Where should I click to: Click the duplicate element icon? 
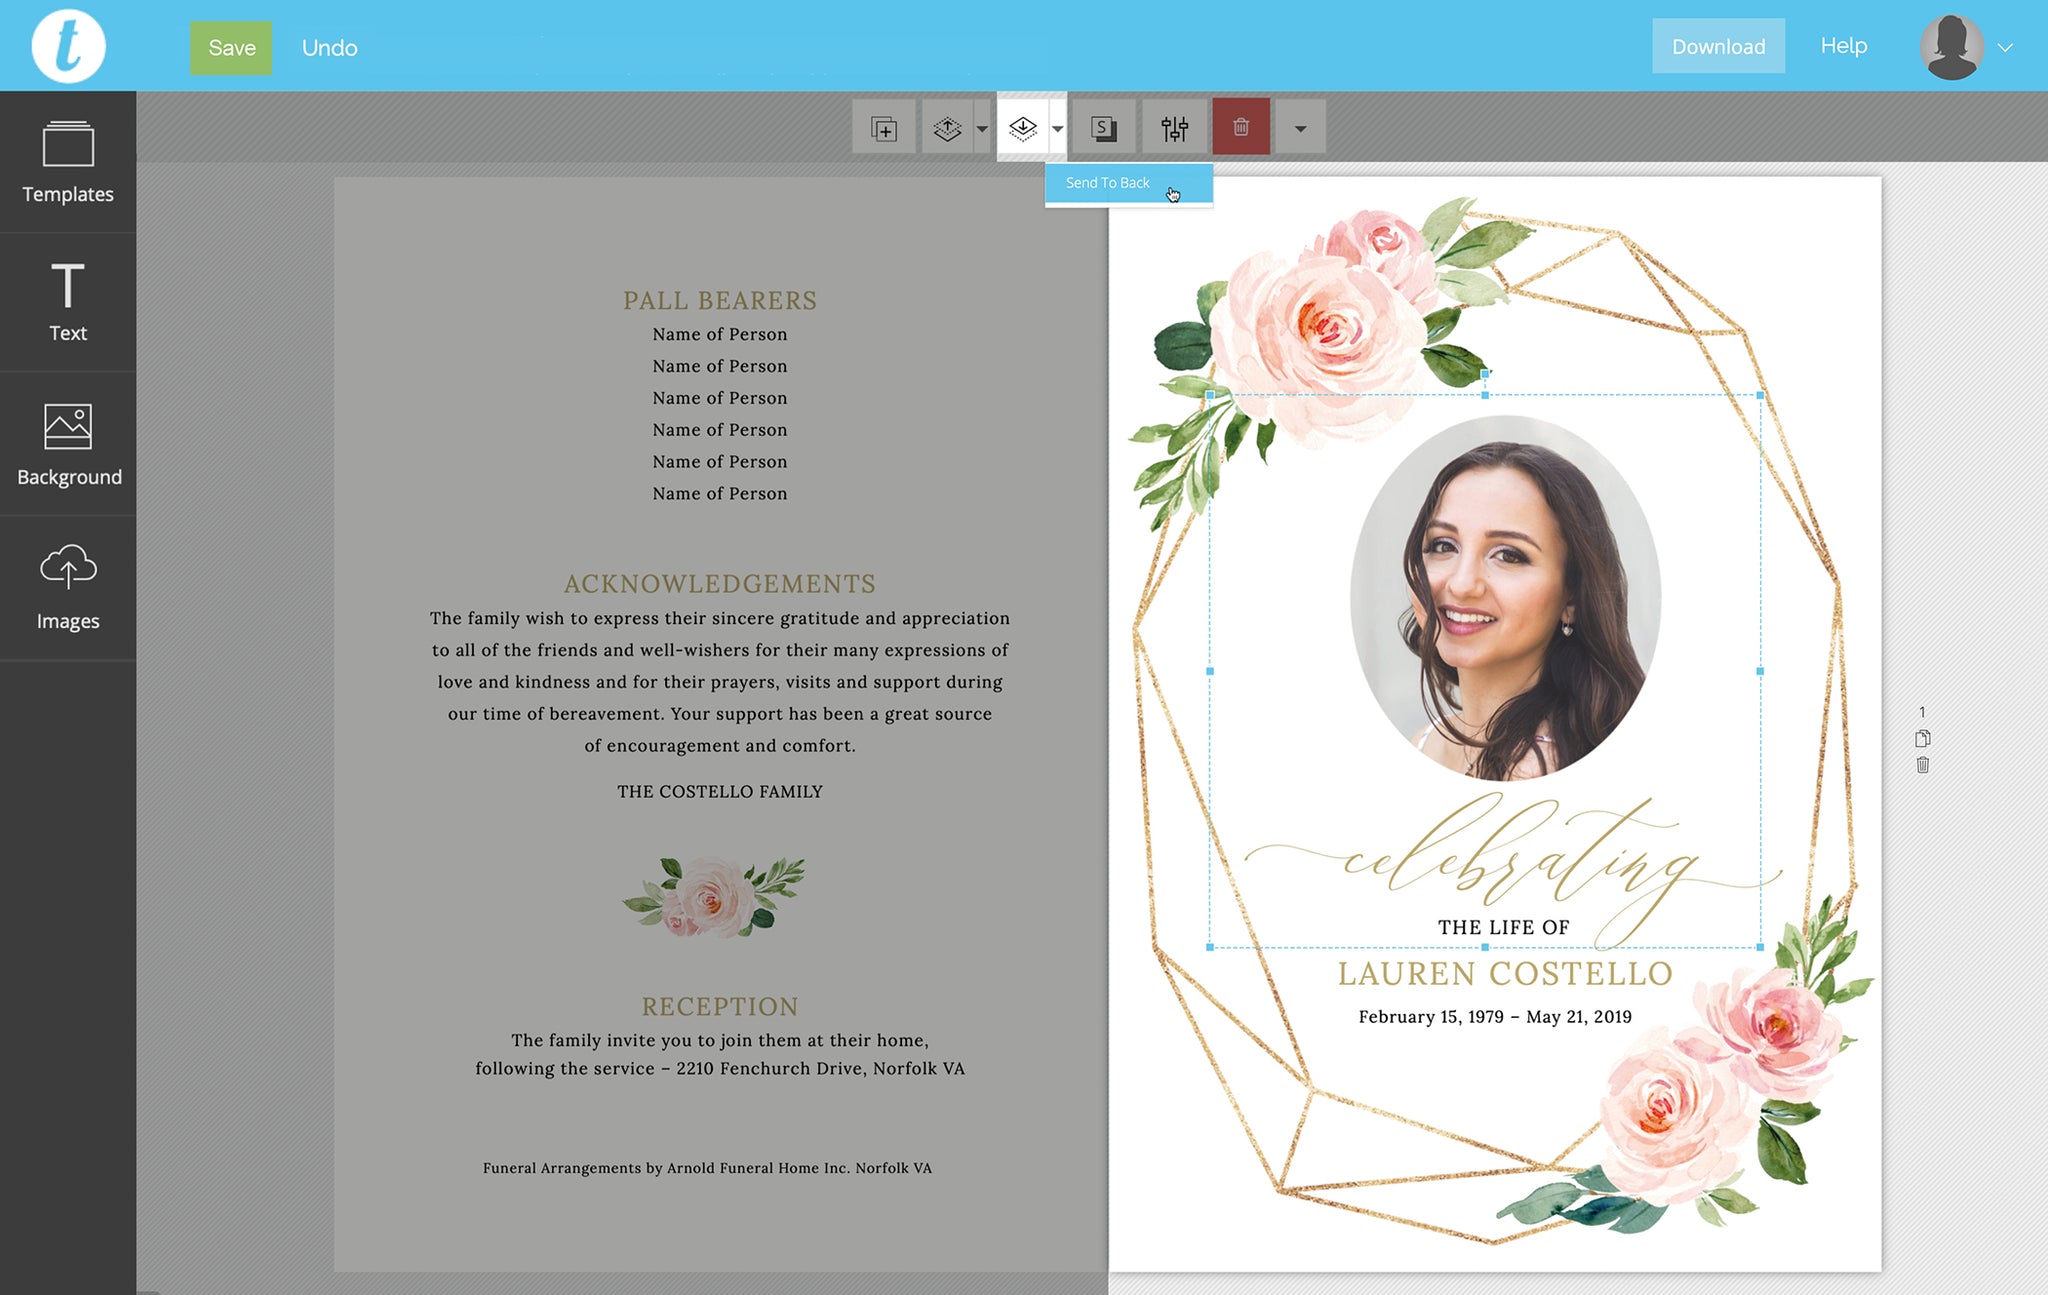coord(884,128)
